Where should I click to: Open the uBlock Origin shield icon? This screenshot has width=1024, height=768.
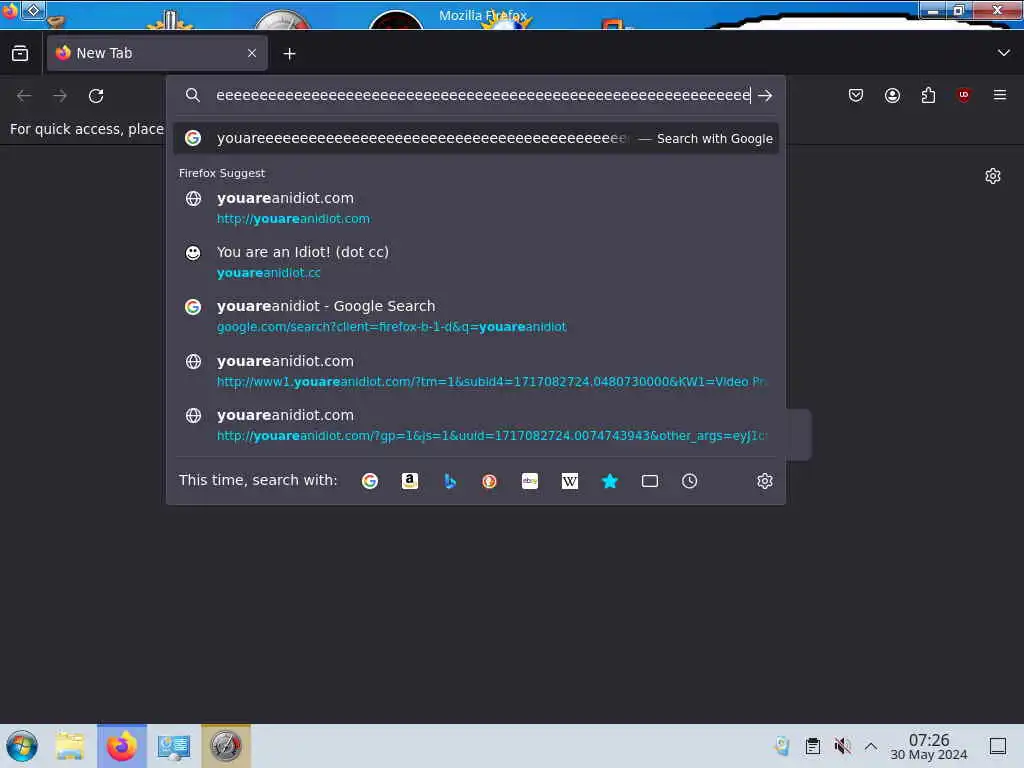pos(964,95)
